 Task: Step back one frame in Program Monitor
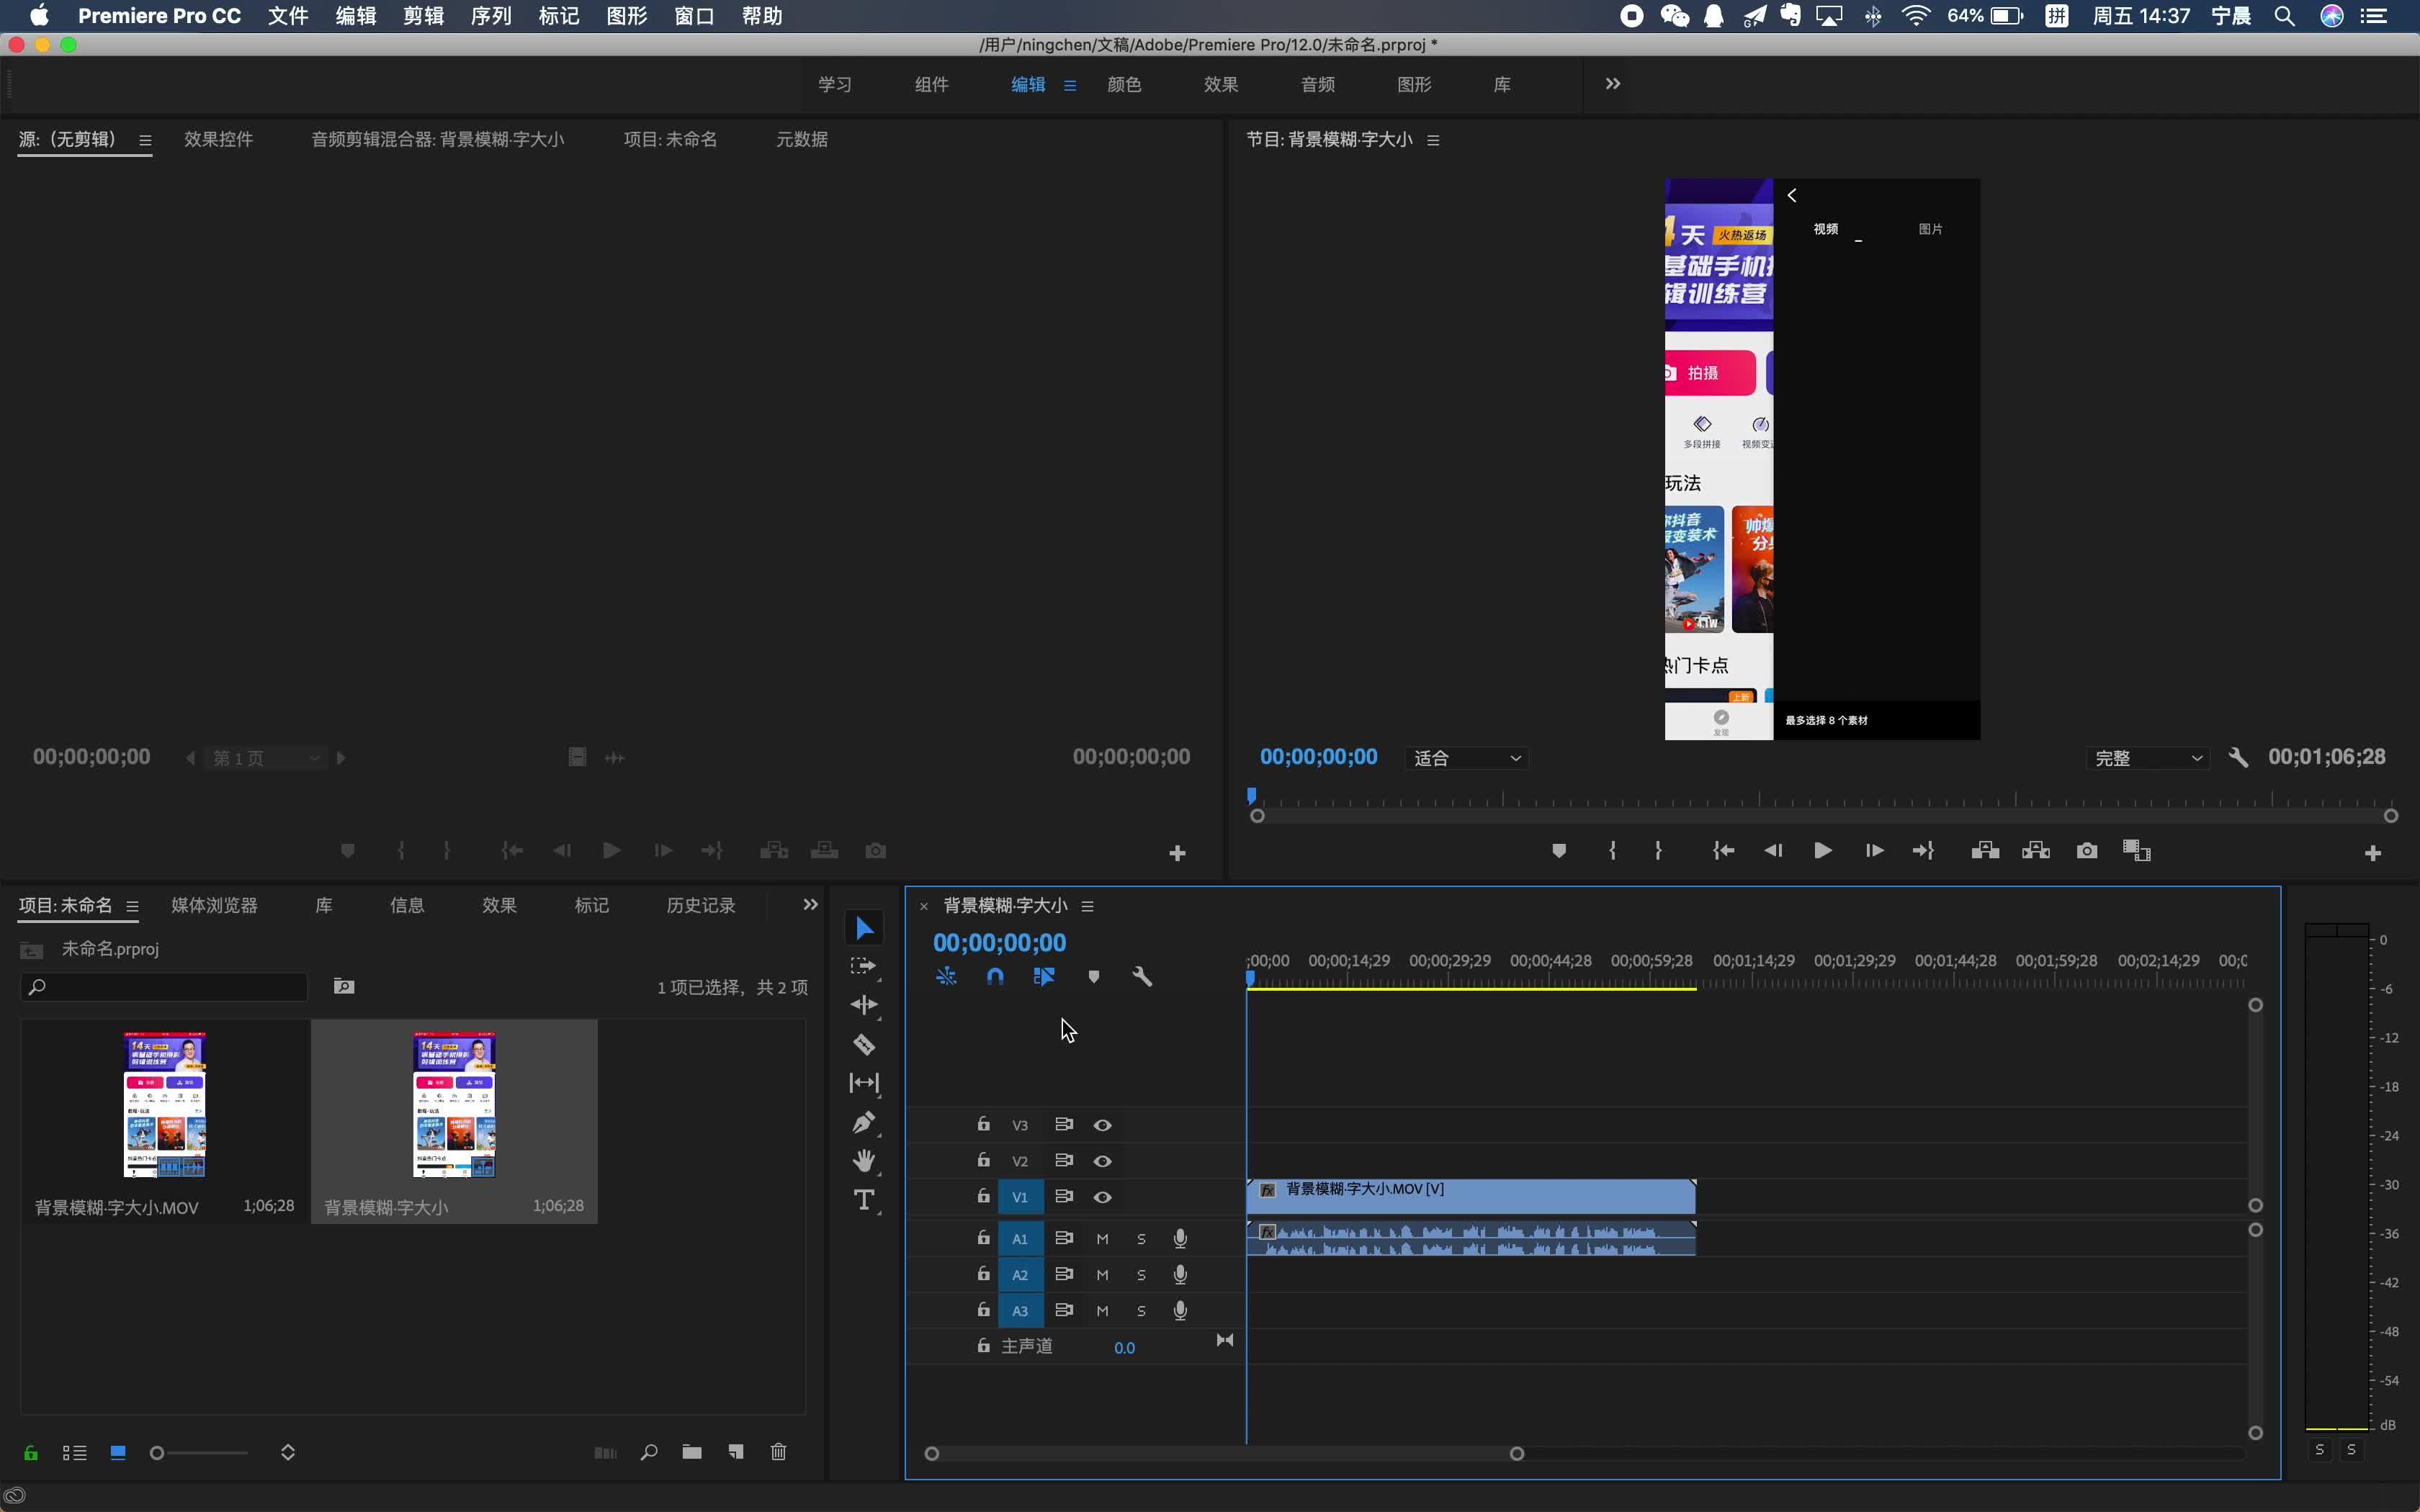pyautogui.click(x=1773, y=851)
